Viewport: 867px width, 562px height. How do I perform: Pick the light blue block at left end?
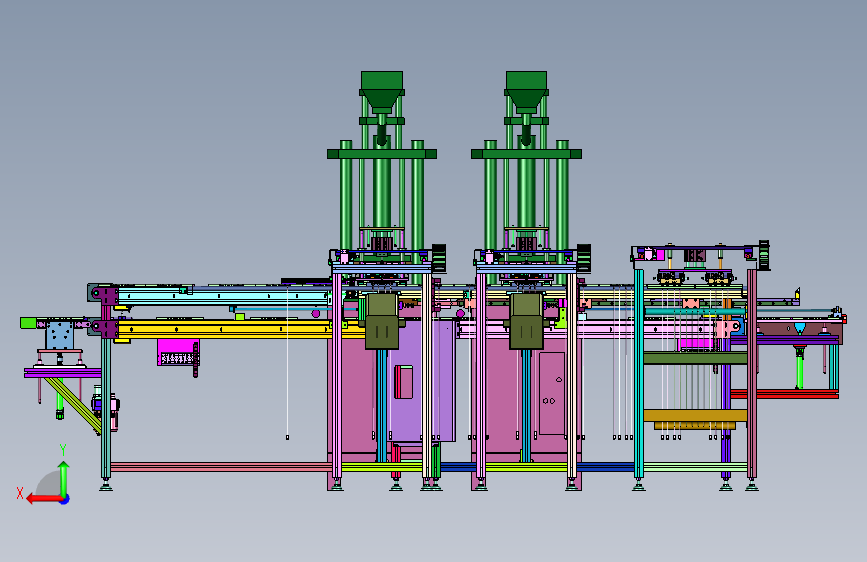(x=60, y=335)
